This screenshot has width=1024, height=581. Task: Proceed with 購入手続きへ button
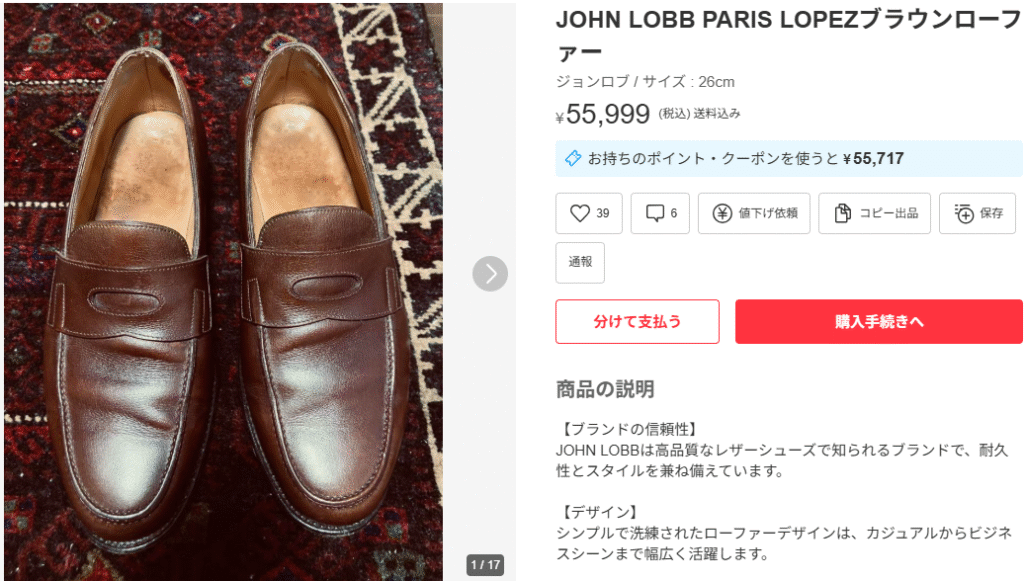(x=878, y=322)
